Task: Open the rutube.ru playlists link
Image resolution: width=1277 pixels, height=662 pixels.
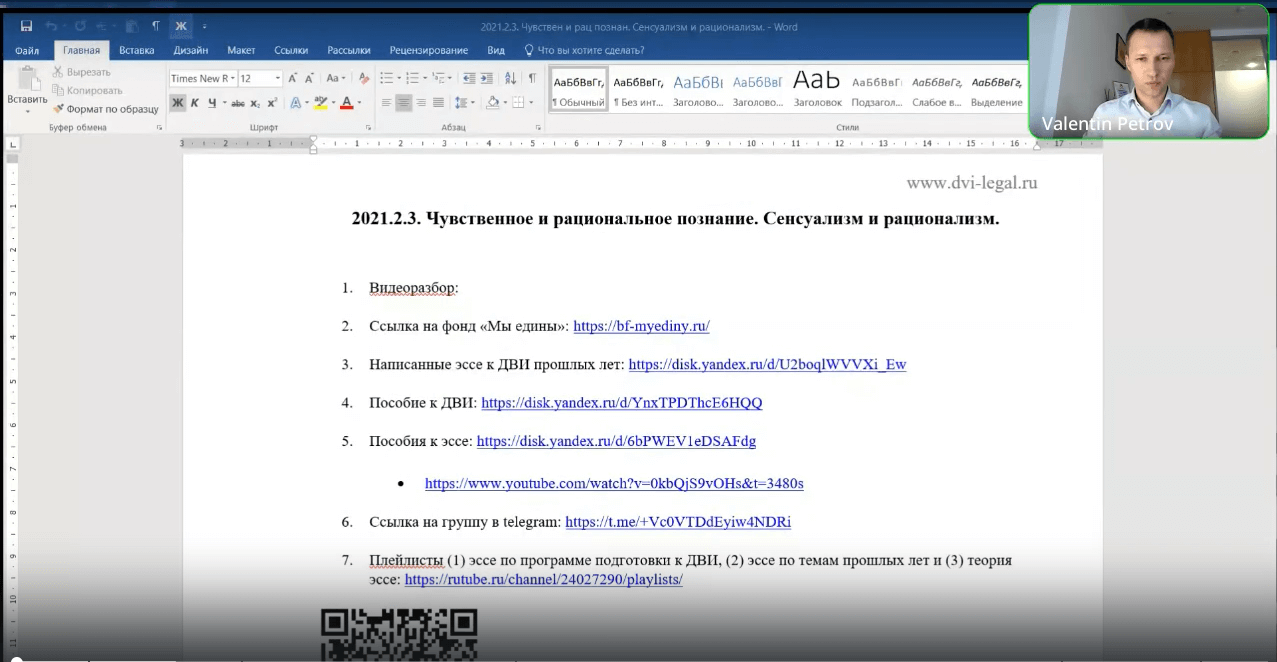Action: coord(543,579)
